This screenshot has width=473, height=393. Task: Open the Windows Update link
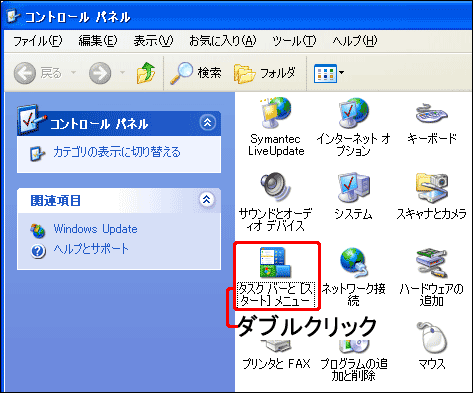(95, 229)
